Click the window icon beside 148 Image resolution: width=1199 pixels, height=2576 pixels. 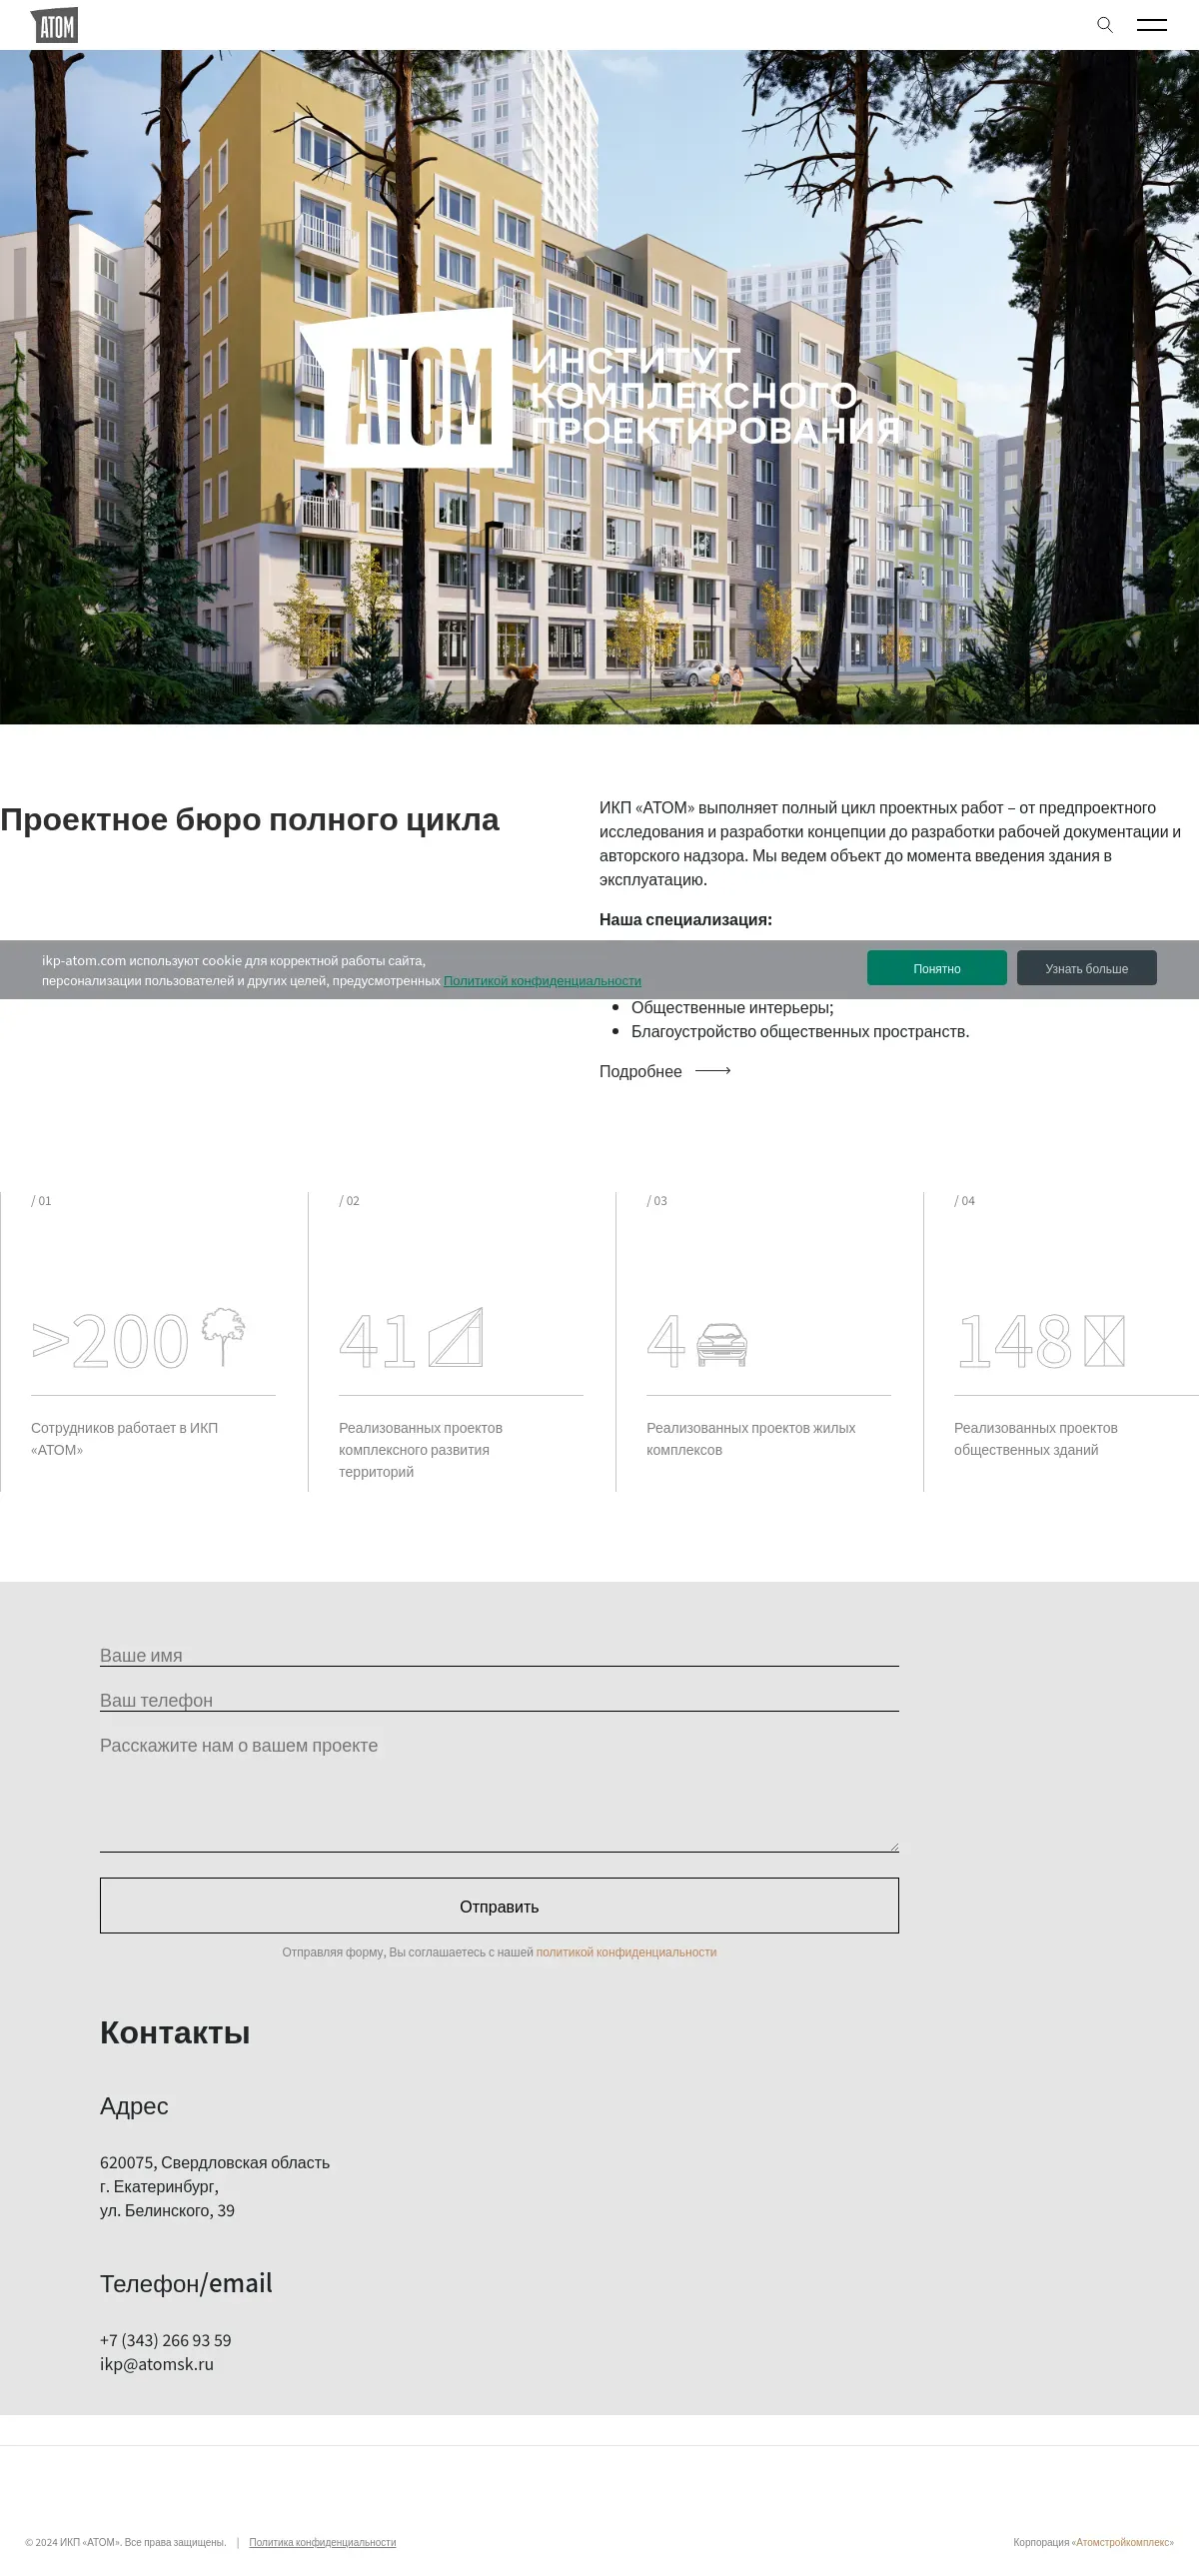pyautogui.click(x=1104, y=1341)
